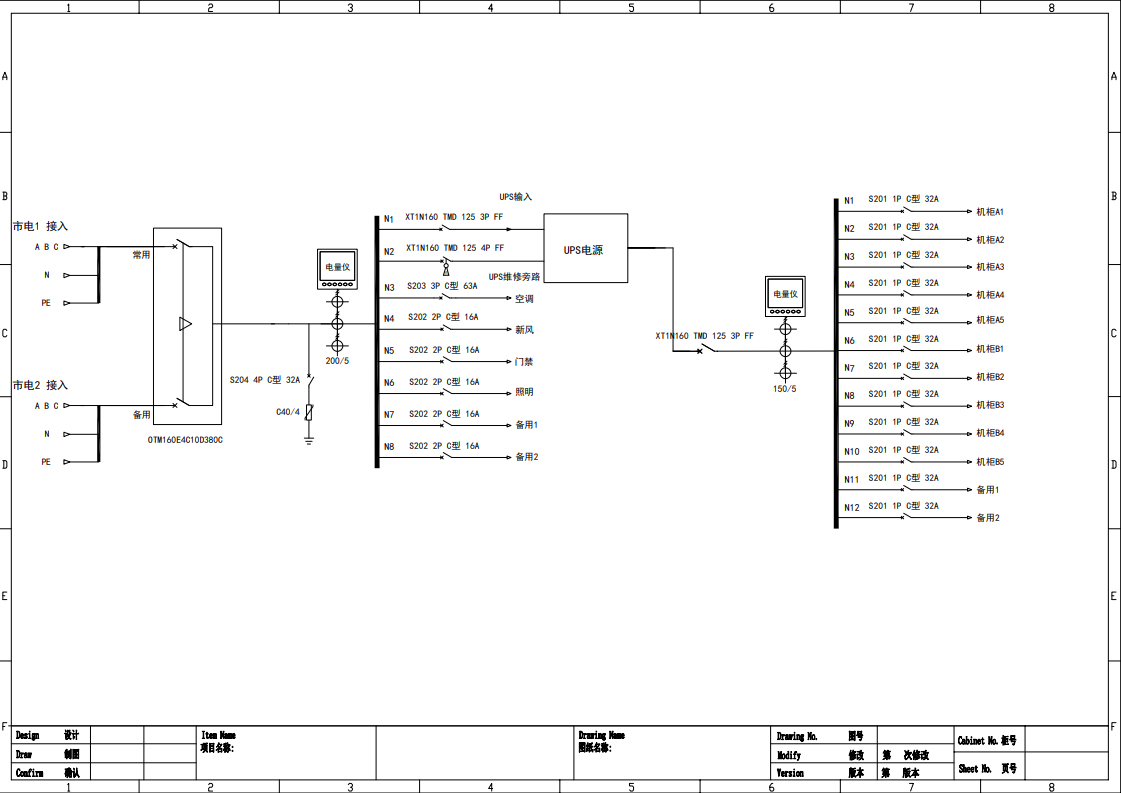Click the 空调 output label
1121x793 pixels.
tap(524, 299)
